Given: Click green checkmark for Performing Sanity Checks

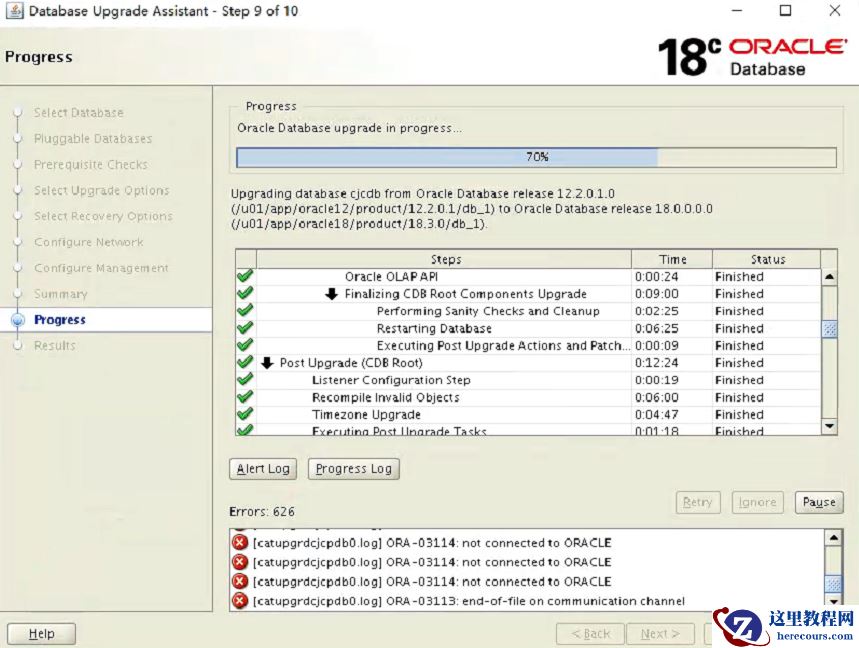Looking at the screenshot, I should tap(245, 311).
